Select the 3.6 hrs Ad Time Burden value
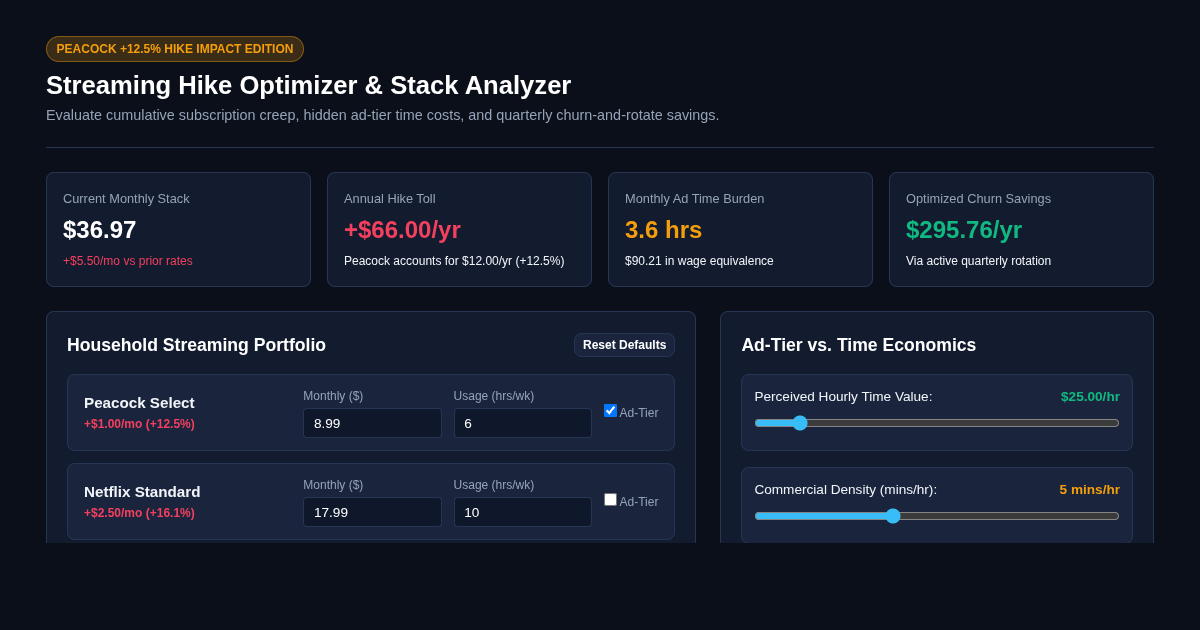1200x630 pixels. pyautogui.click(x=663, y=230)
